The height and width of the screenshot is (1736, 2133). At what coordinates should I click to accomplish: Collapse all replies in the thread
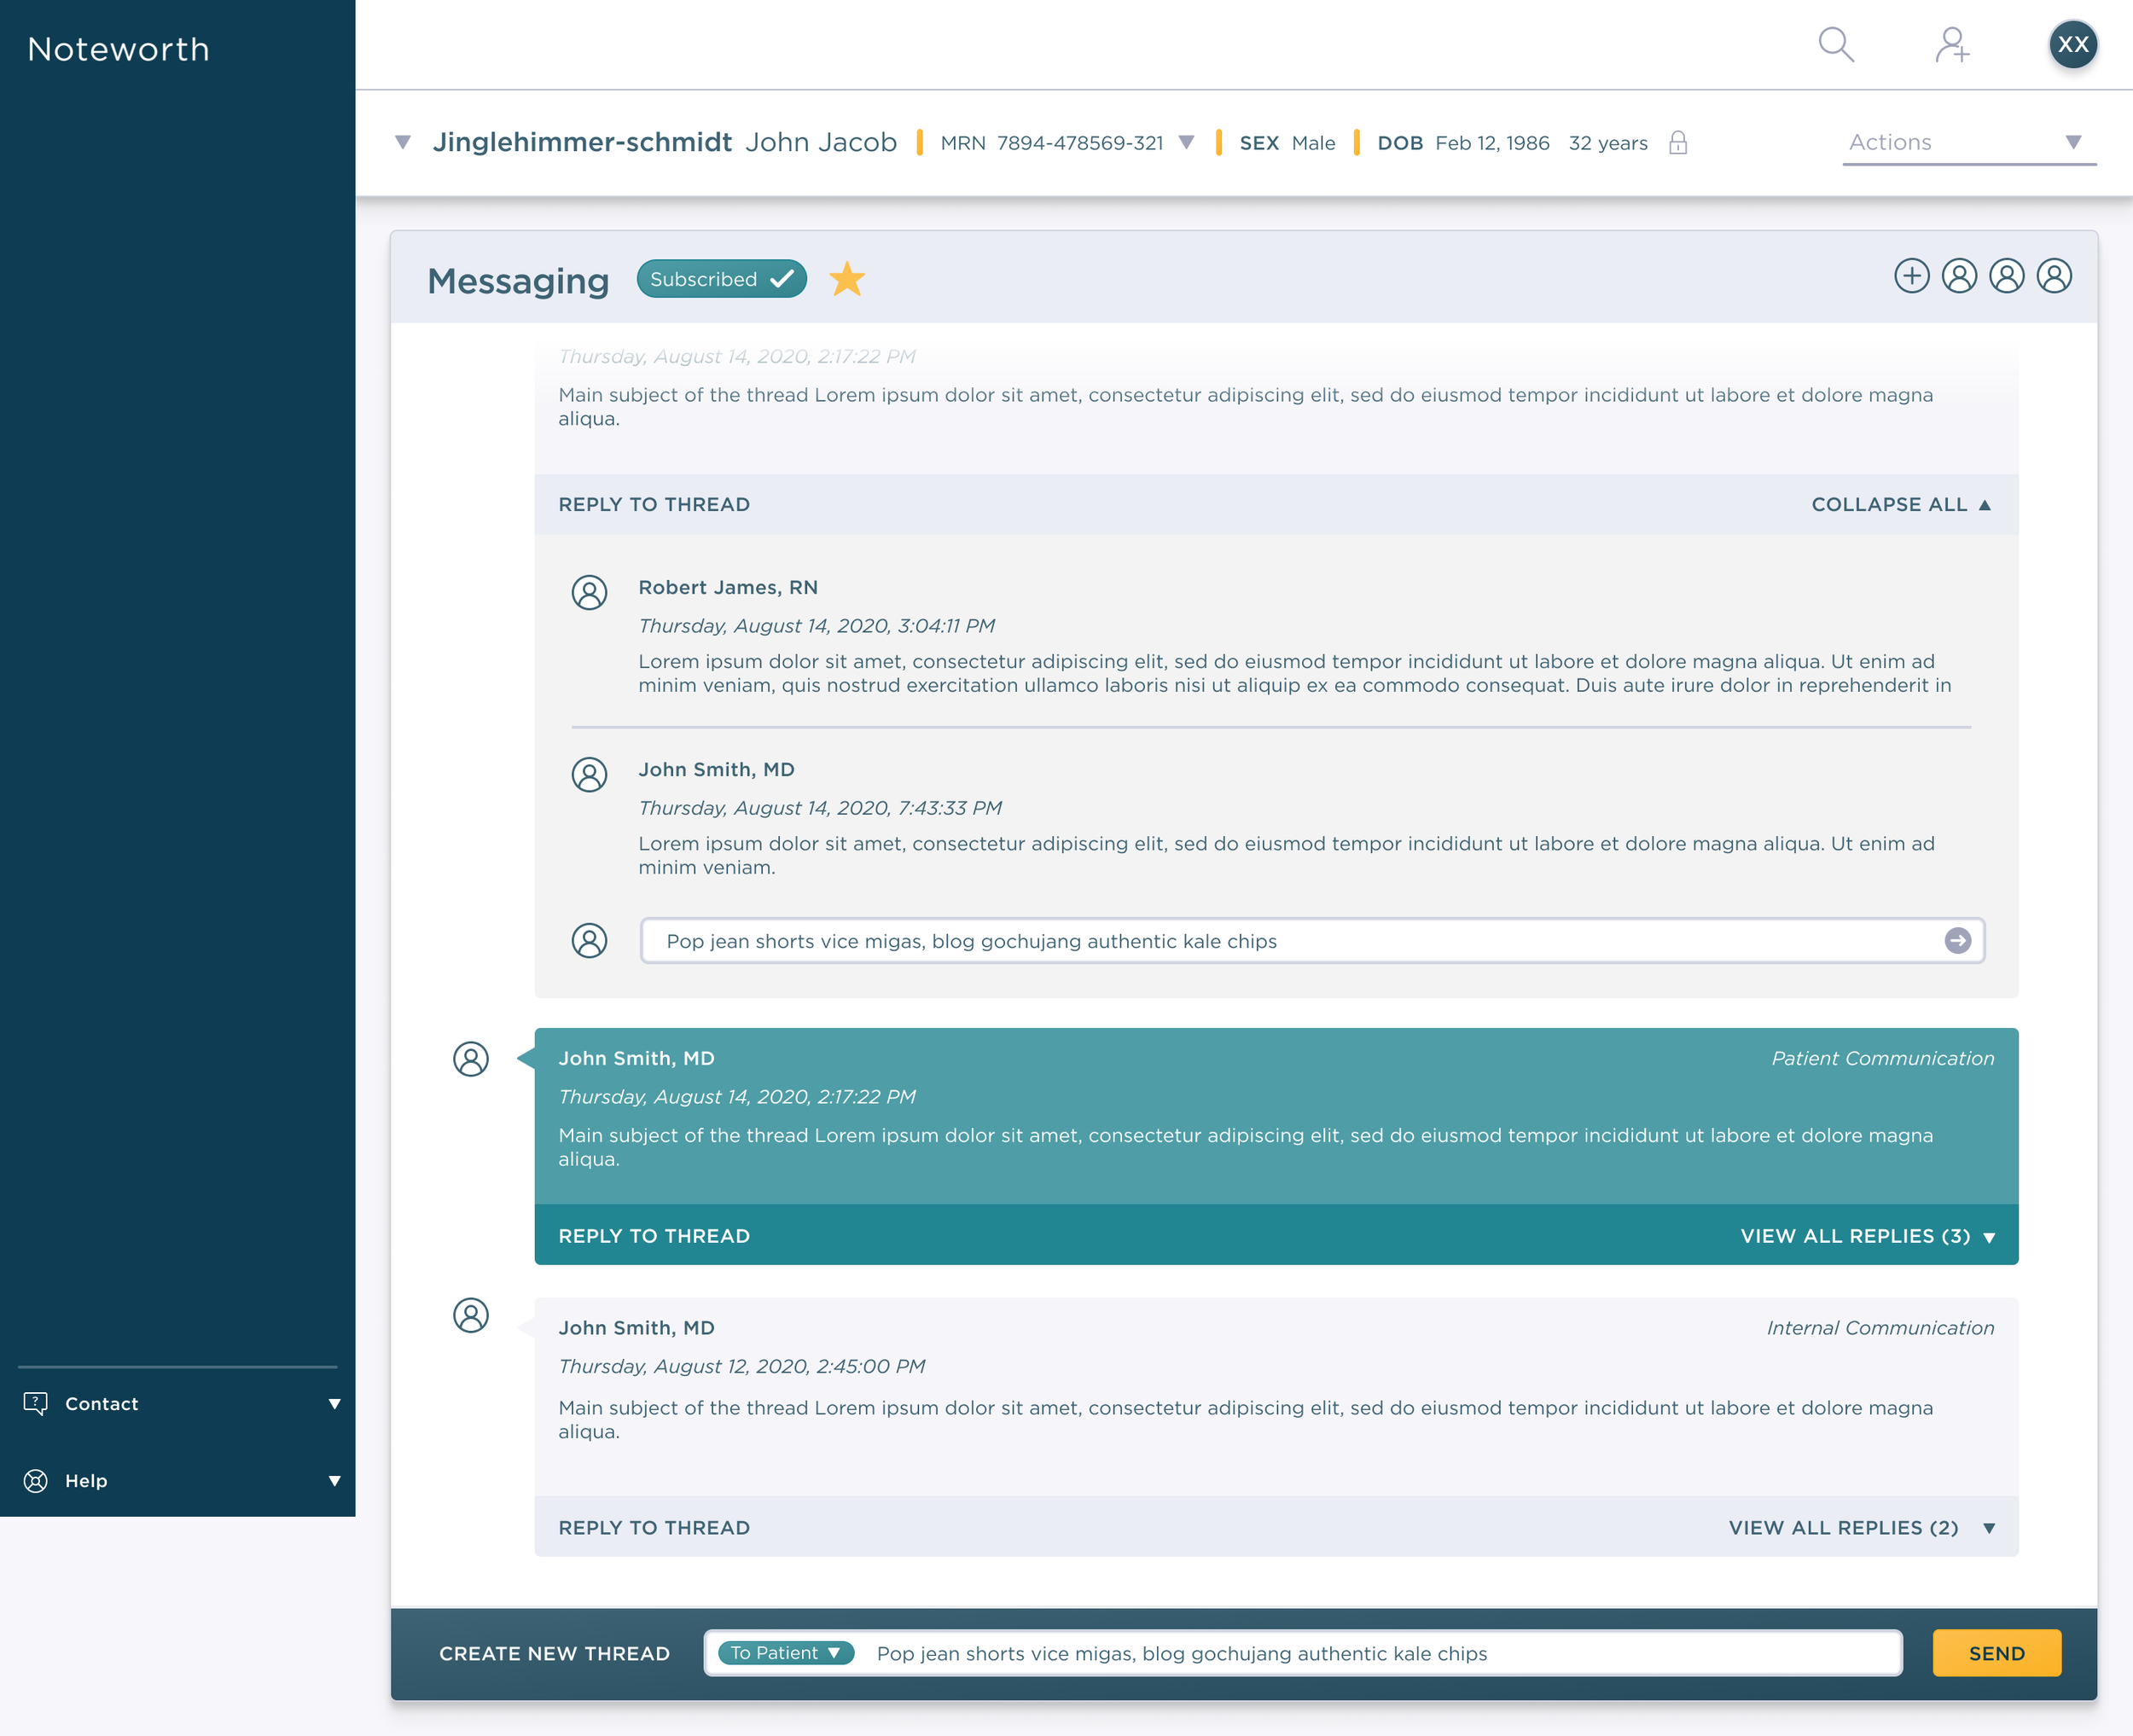pos(1900,504)
